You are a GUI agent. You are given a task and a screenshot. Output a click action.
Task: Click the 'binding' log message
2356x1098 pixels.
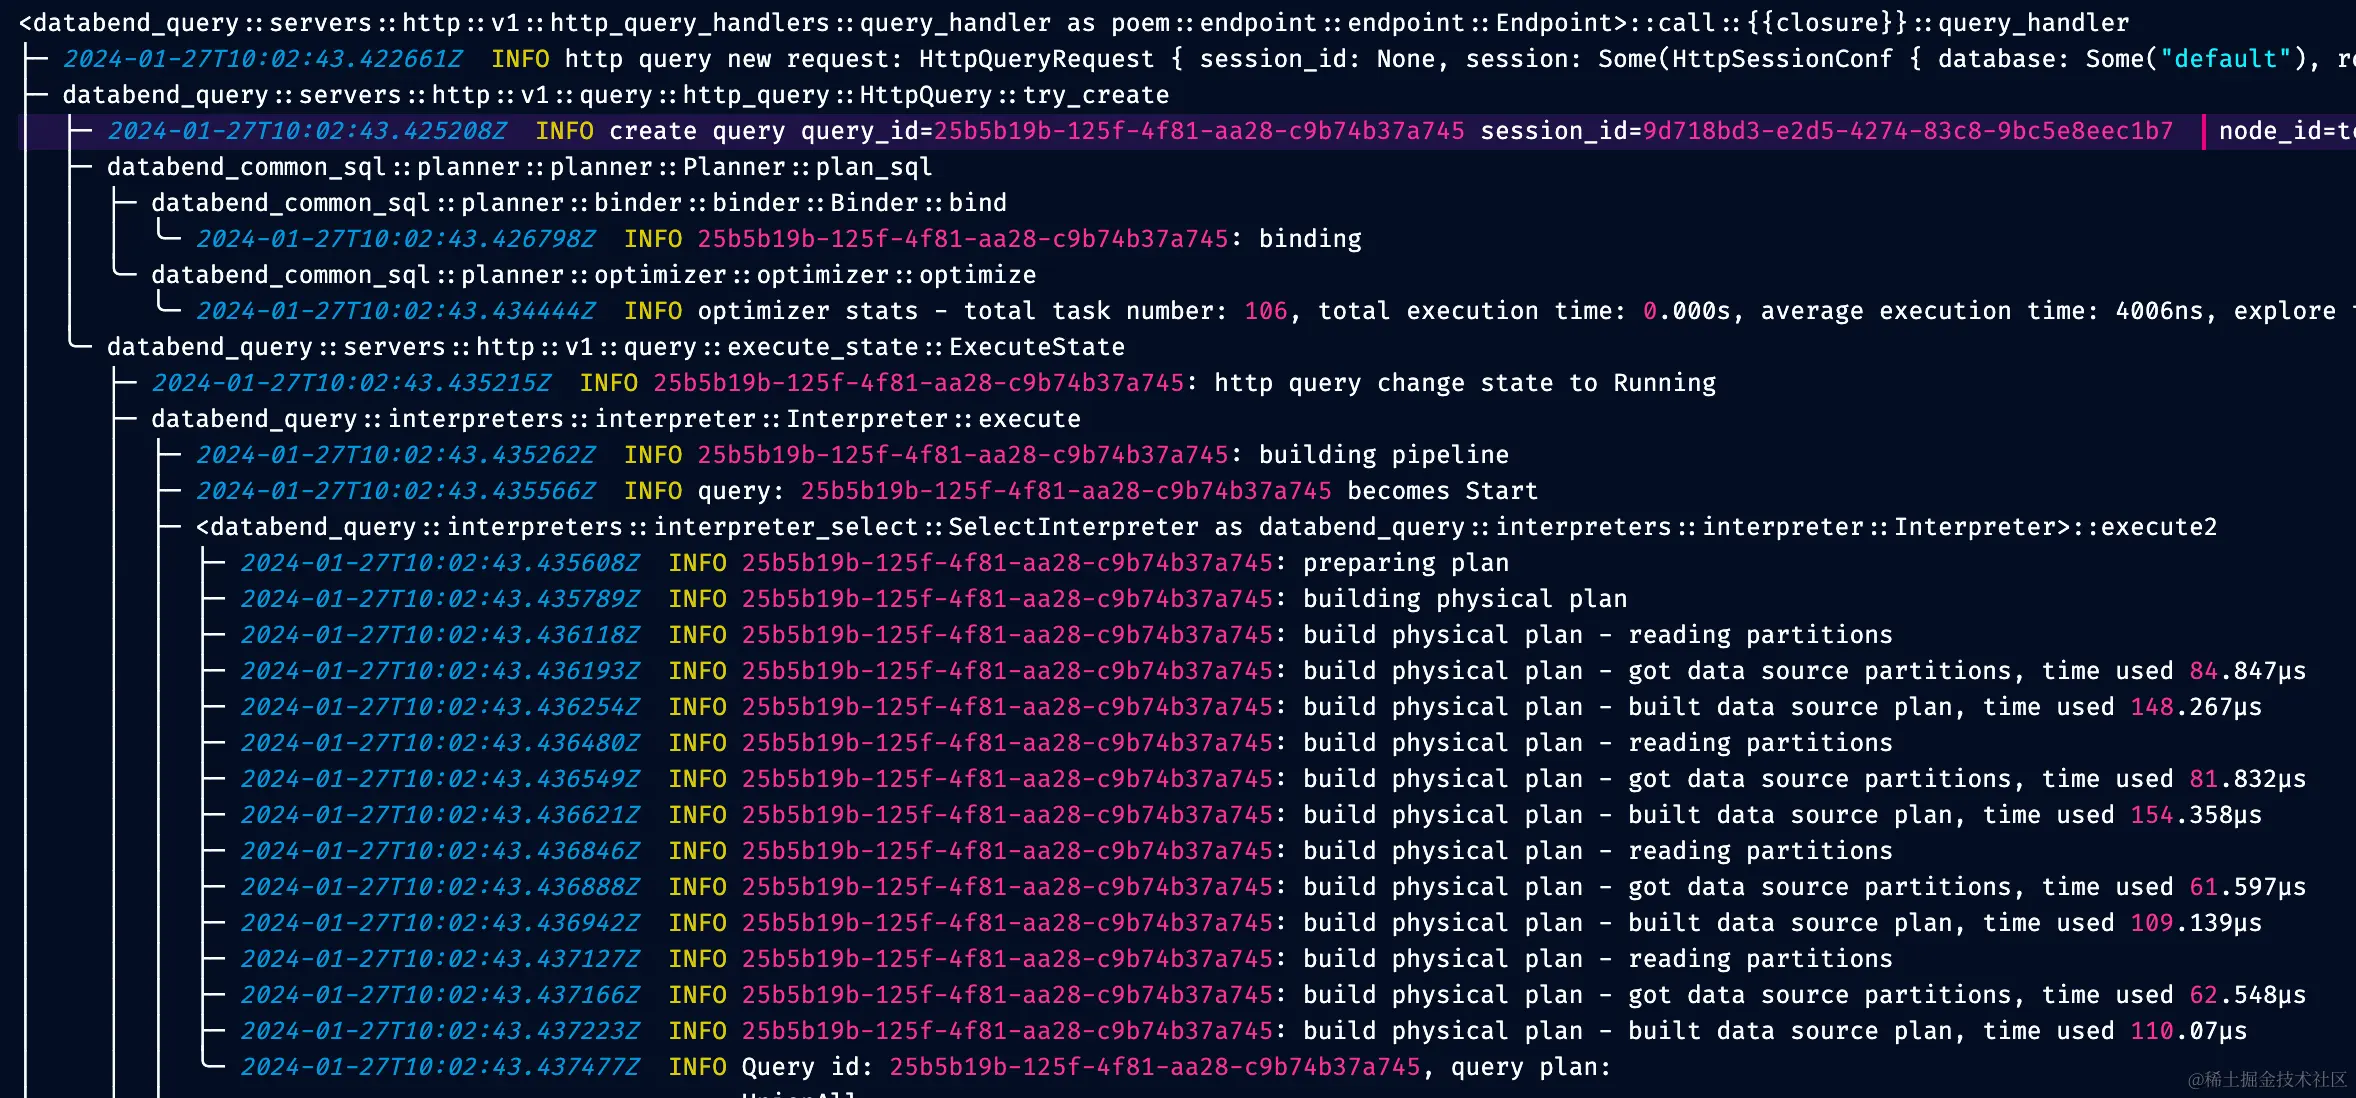[1309, 239]
